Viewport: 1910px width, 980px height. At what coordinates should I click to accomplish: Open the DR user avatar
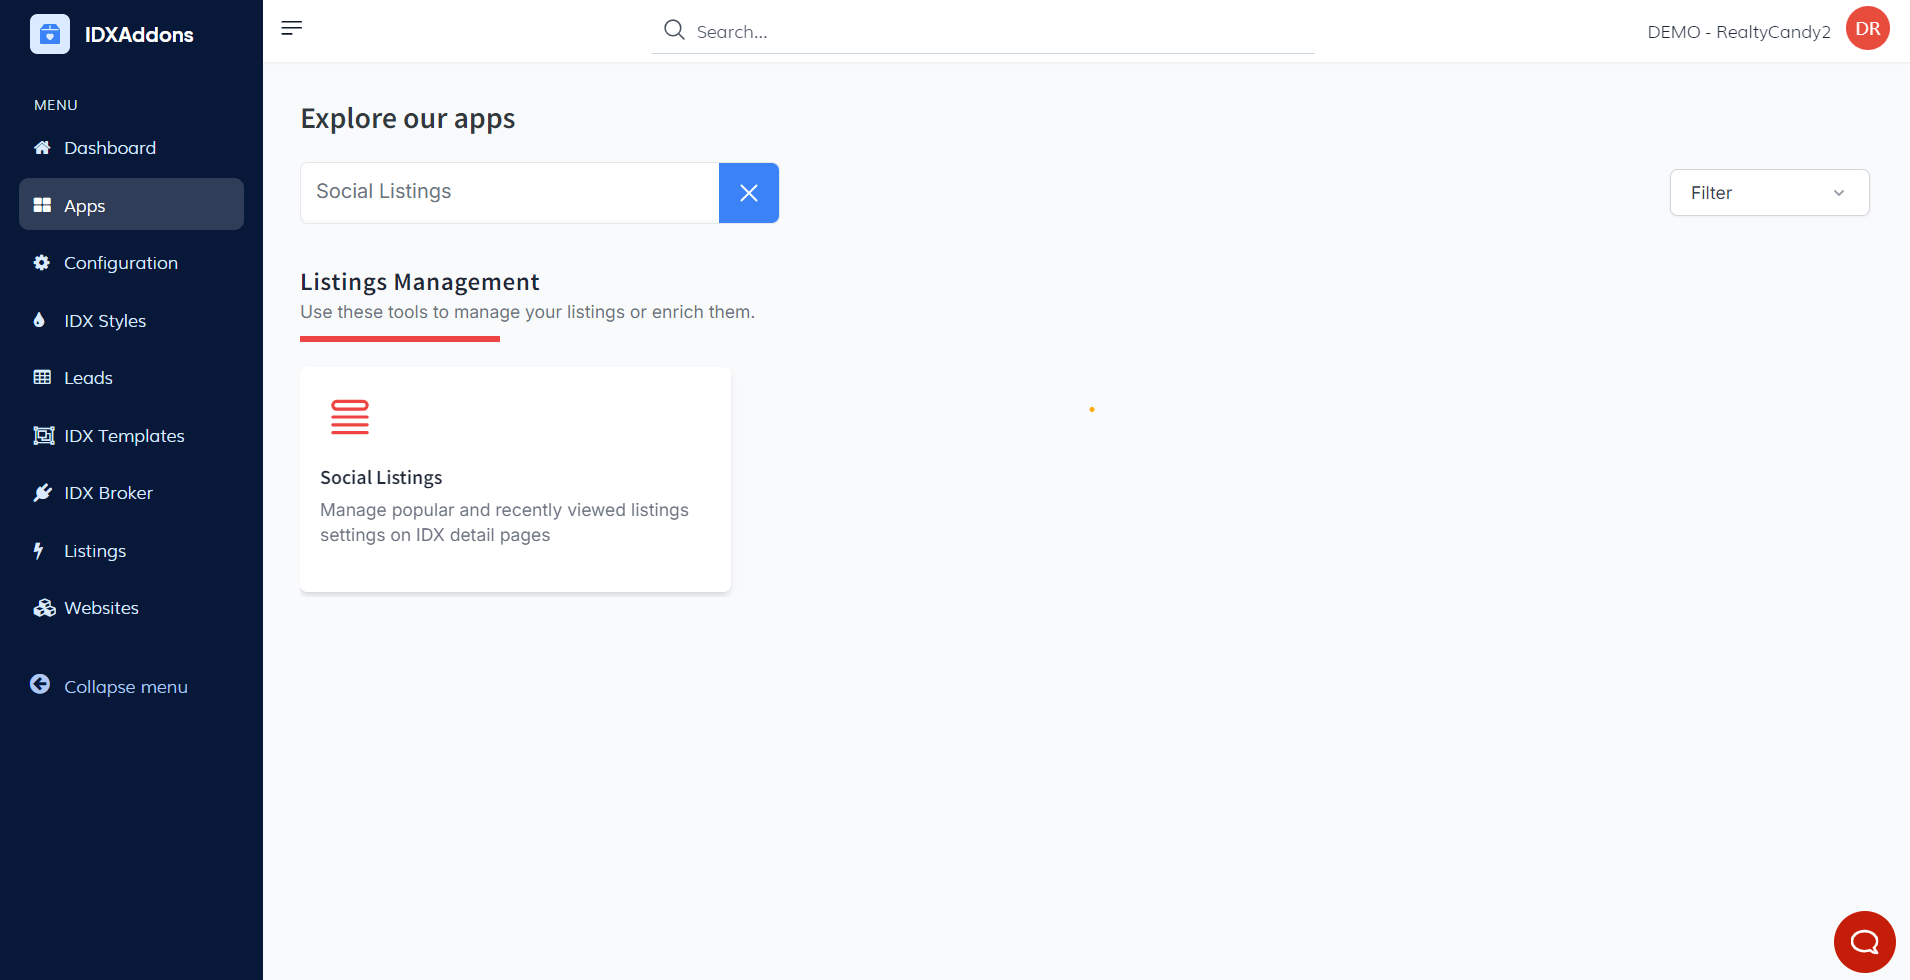(1867, 29)
